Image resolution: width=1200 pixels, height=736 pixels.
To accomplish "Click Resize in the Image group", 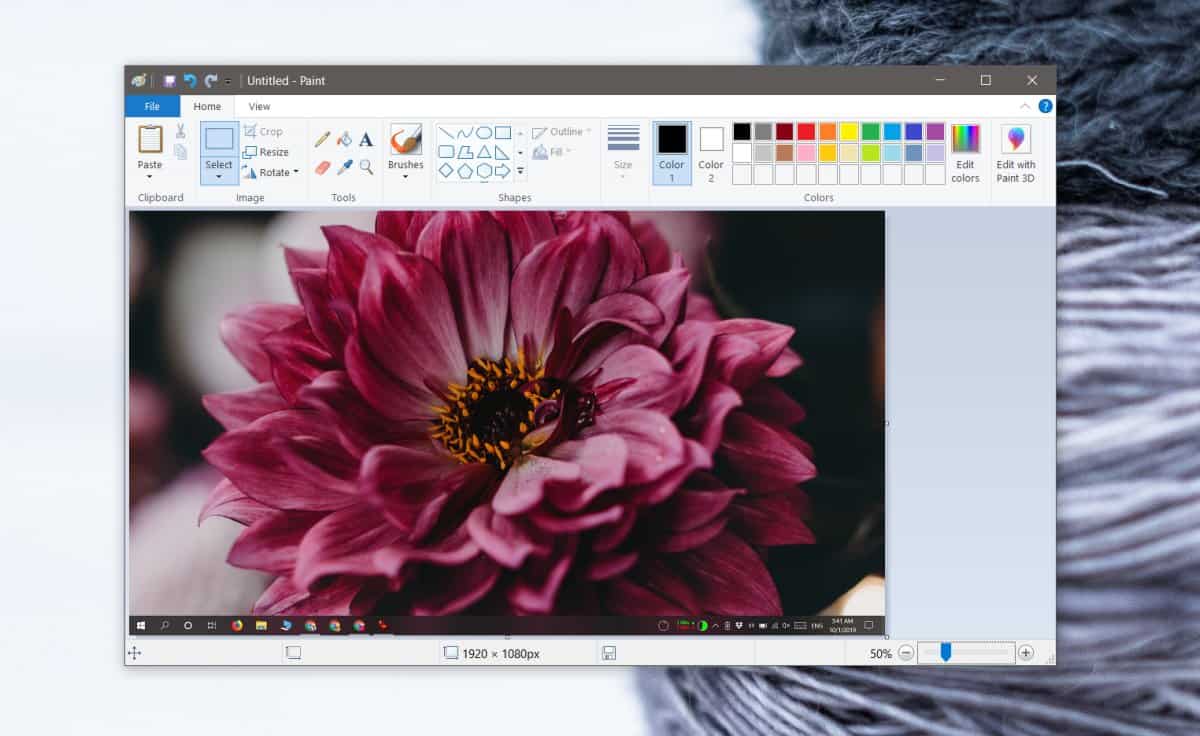I will coord(268,153).
